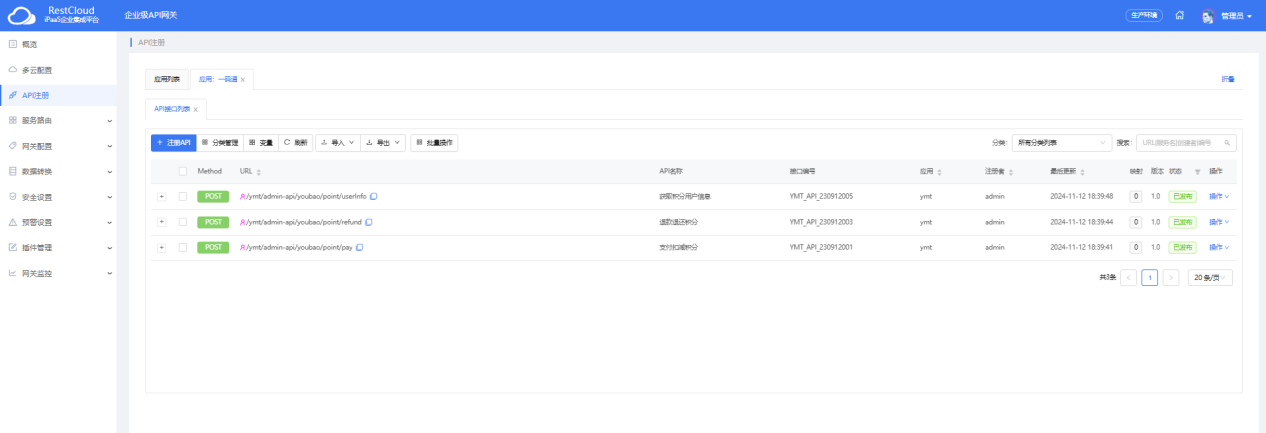Click the 刷新 refresh button
Image resolution: width=1266 pixels, height=433 pixels.
(x=295, y=143)
